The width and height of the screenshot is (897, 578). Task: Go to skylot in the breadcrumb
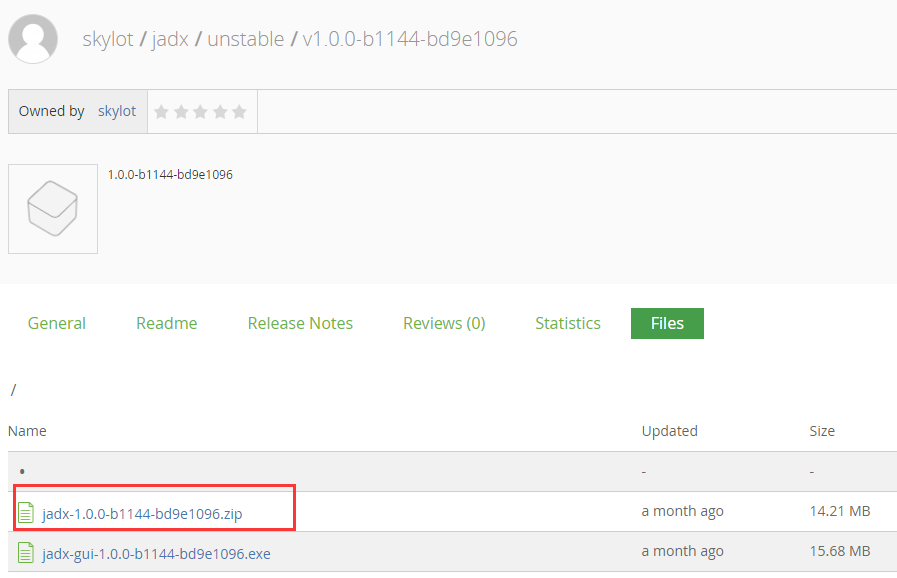(x=108, y=39)
